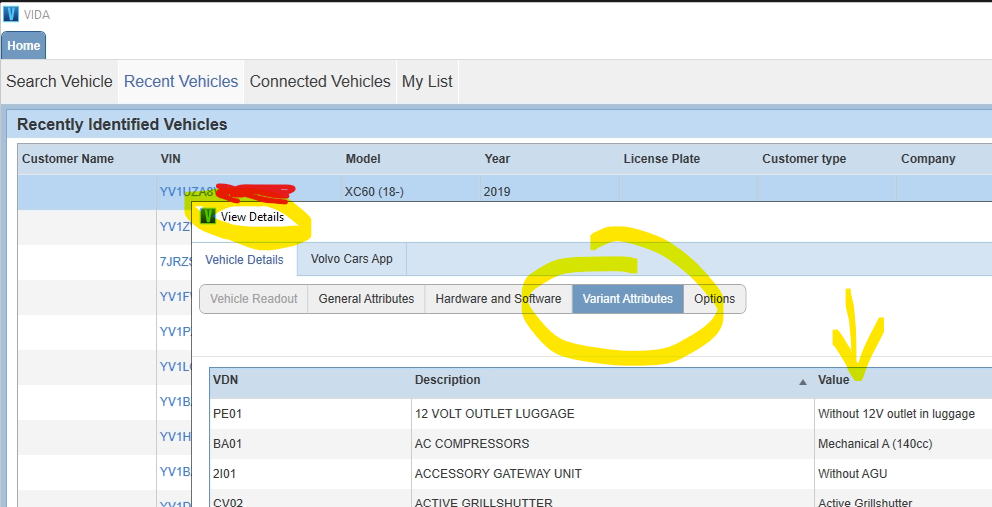Screen dimensions: 992x507
Task: Open the VIN link starting YV1P
Action: click(175, 332)
